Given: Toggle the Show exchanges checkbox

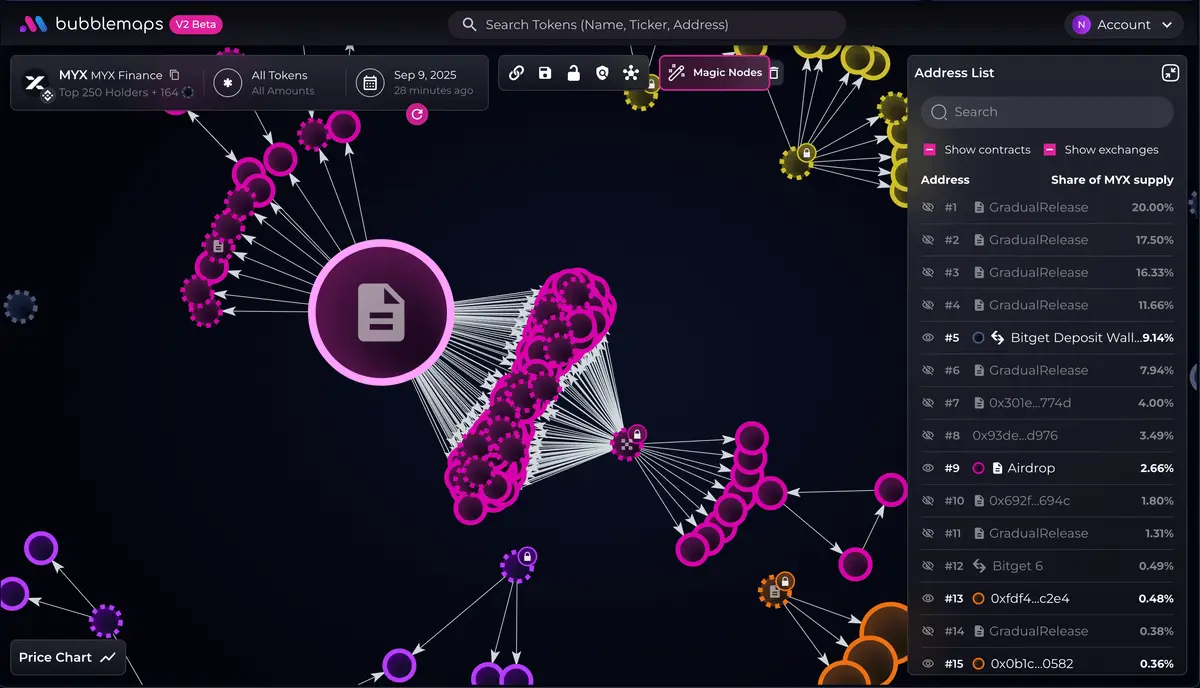Looking at the screenshot, I should pos(1050,150).
